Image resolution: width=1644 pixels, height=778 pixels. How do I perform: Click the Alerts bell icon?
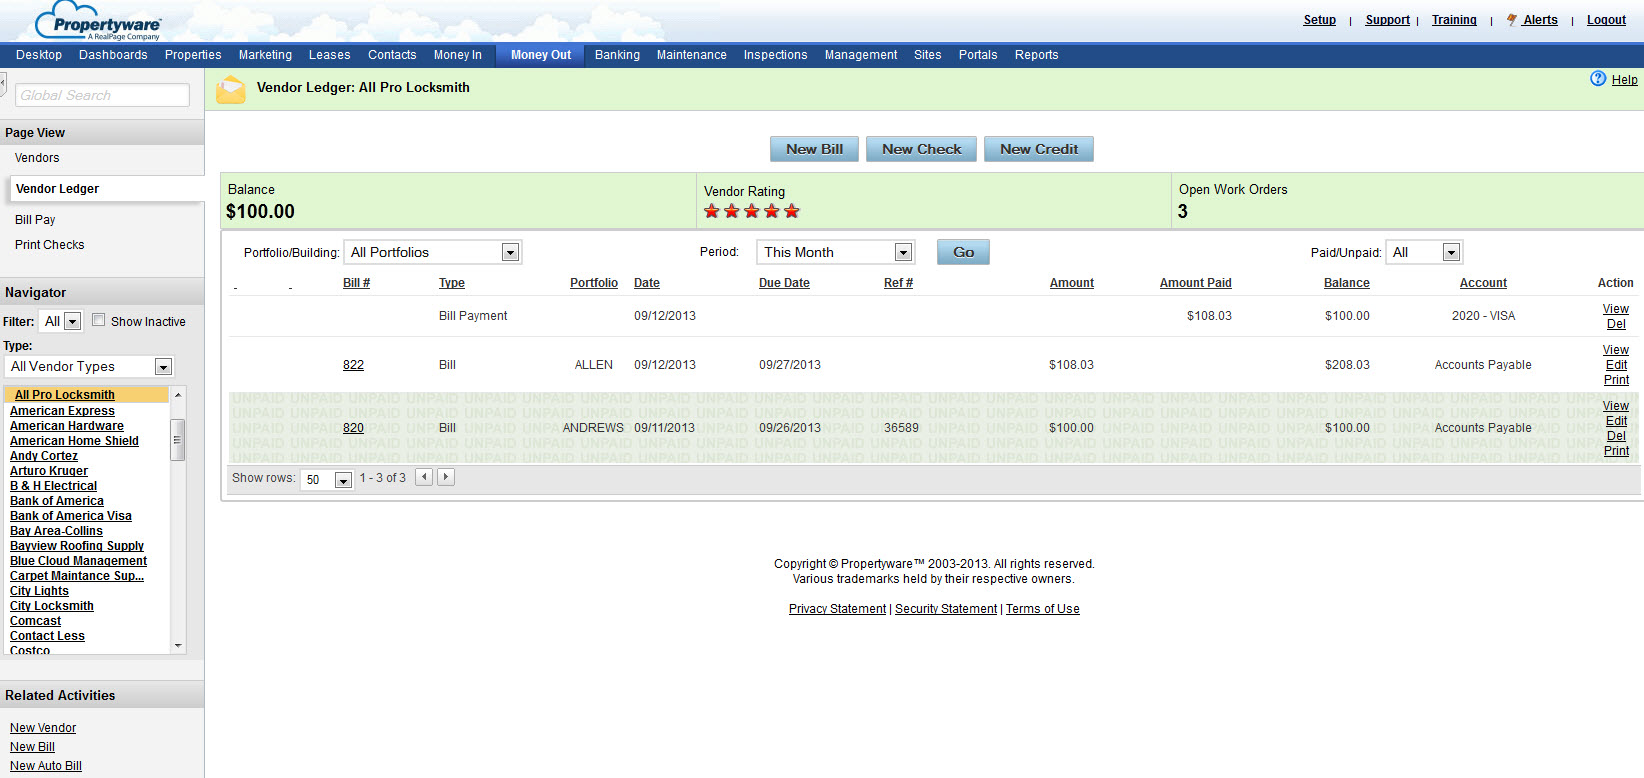[x=1512, y=20]
